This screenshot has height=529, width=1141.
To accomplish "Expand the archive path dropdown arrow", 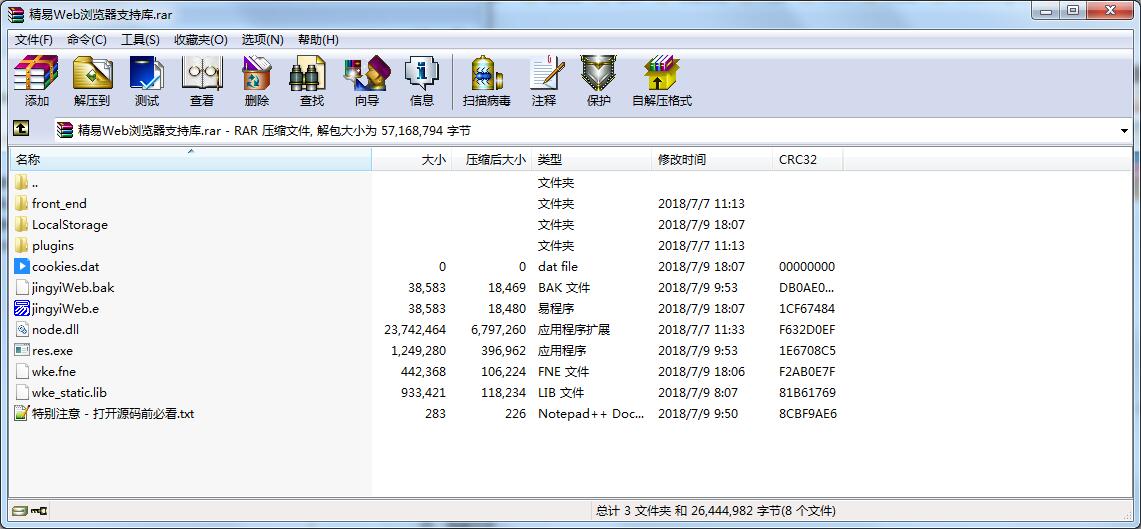I will (1125, 131).
